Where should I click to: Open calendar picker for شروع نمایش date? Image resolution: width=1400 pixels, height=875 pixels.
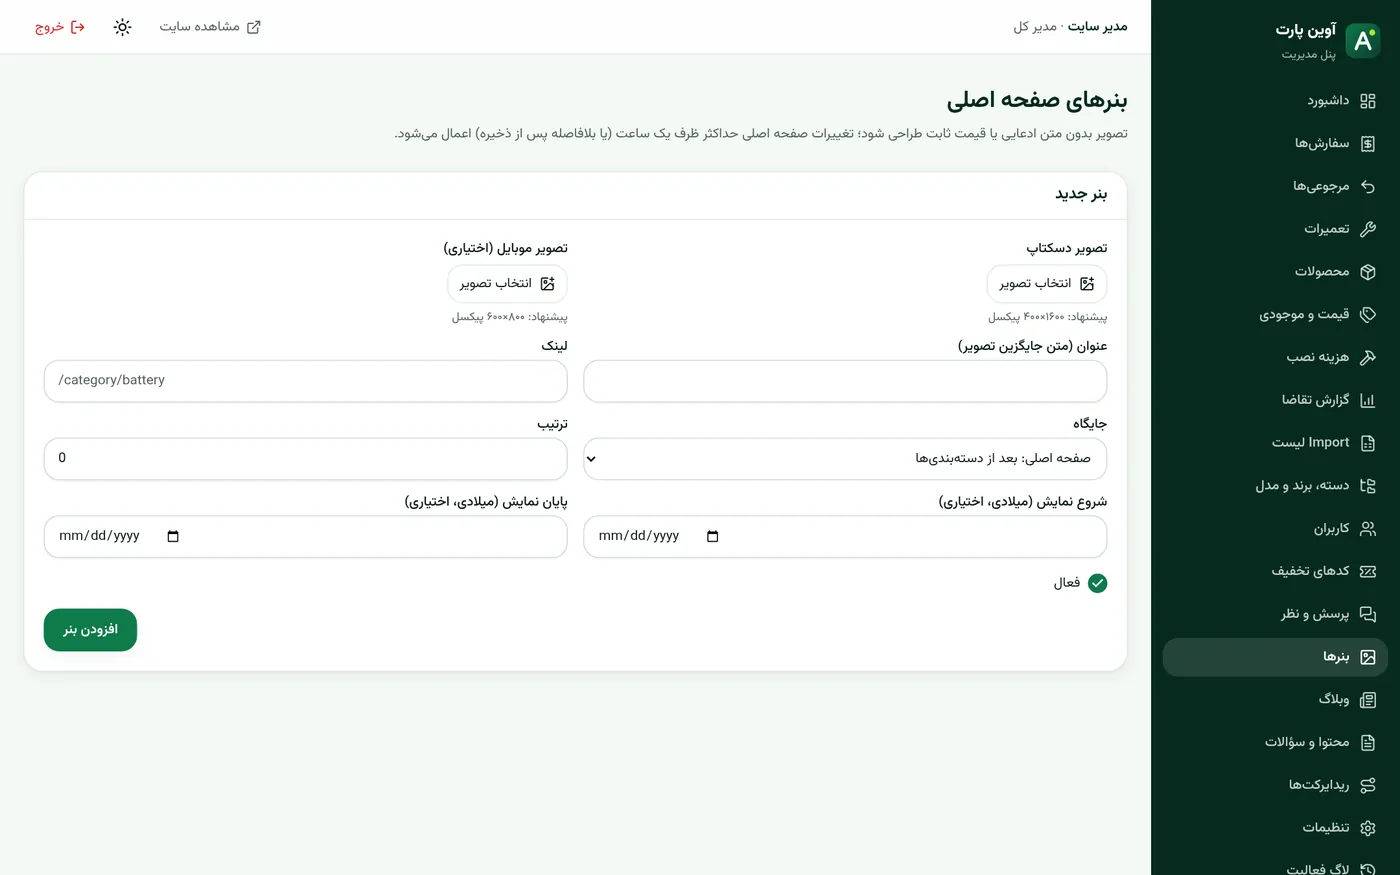712,537
